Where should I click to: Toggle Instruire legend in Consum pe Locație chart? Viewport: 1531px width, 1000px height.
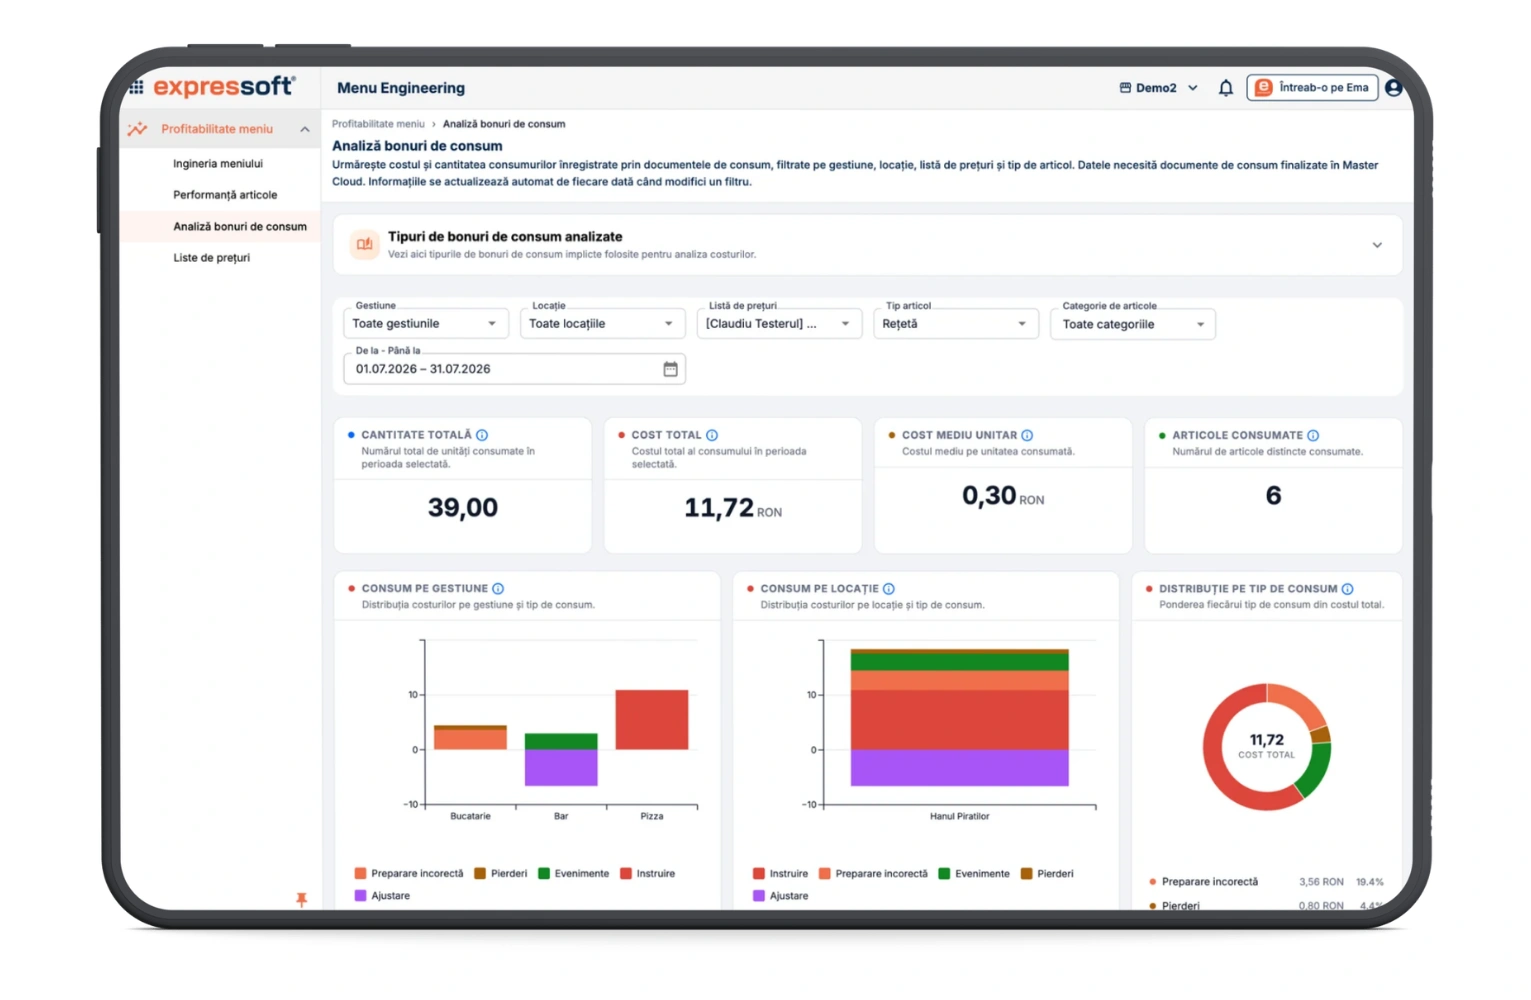(x=780, y=874)
